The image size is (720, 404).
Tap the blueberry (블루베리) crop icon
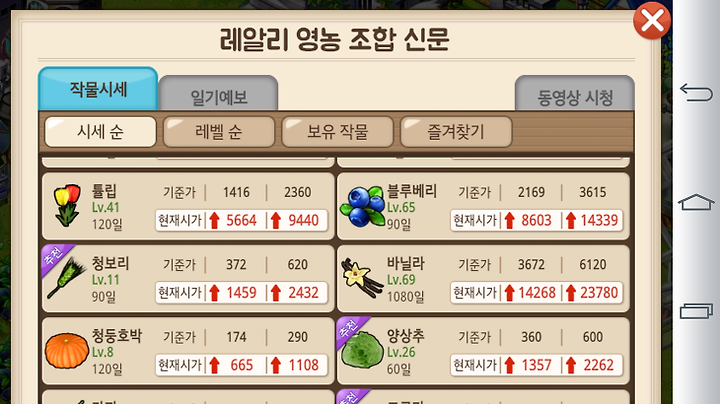pyautogui.click(x=363, y=206)
